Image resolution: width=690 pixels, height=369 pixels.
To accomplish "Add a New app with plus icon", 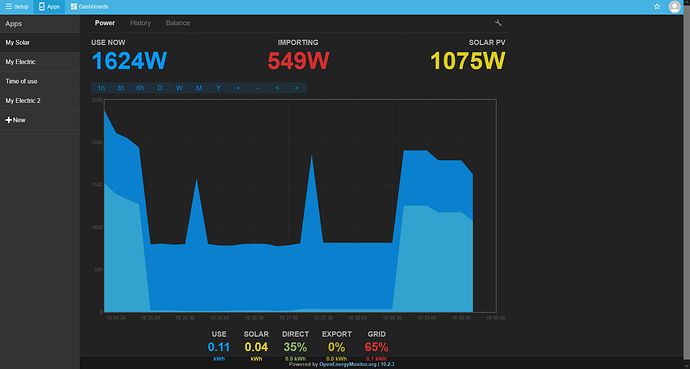I will coord(40,120).
